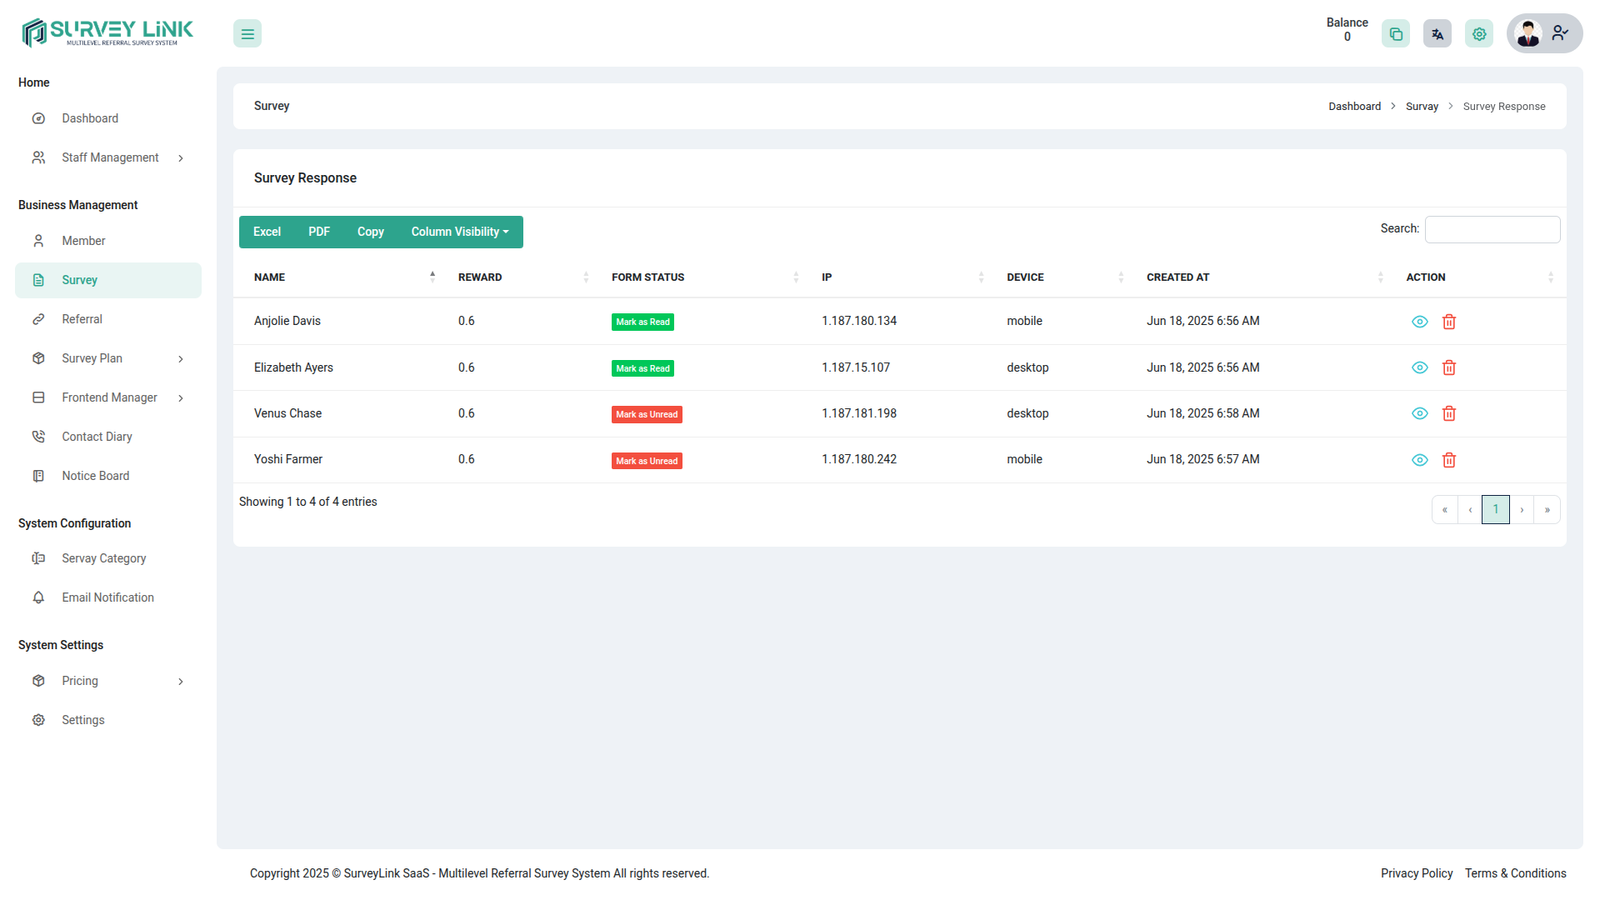Open the Privacy Policy footer link

pos(1416,873)
